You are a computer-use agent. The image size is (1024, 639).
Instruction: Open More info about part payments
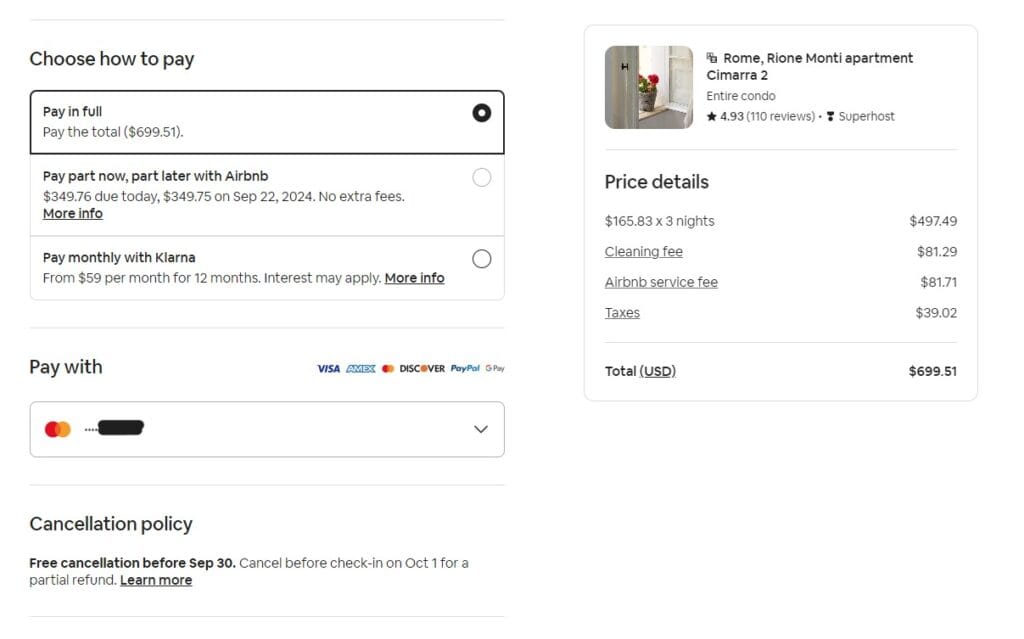[72, 213]
